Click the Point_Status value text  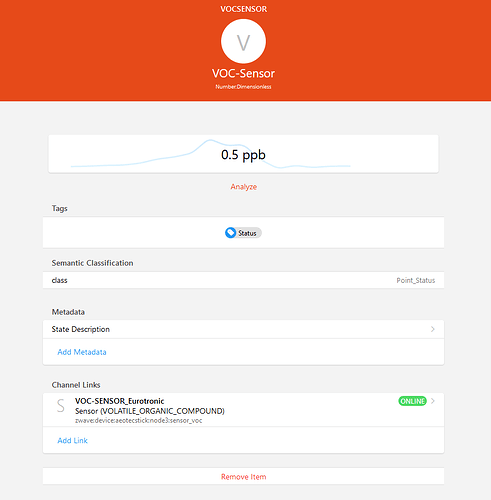click(416, 280)
